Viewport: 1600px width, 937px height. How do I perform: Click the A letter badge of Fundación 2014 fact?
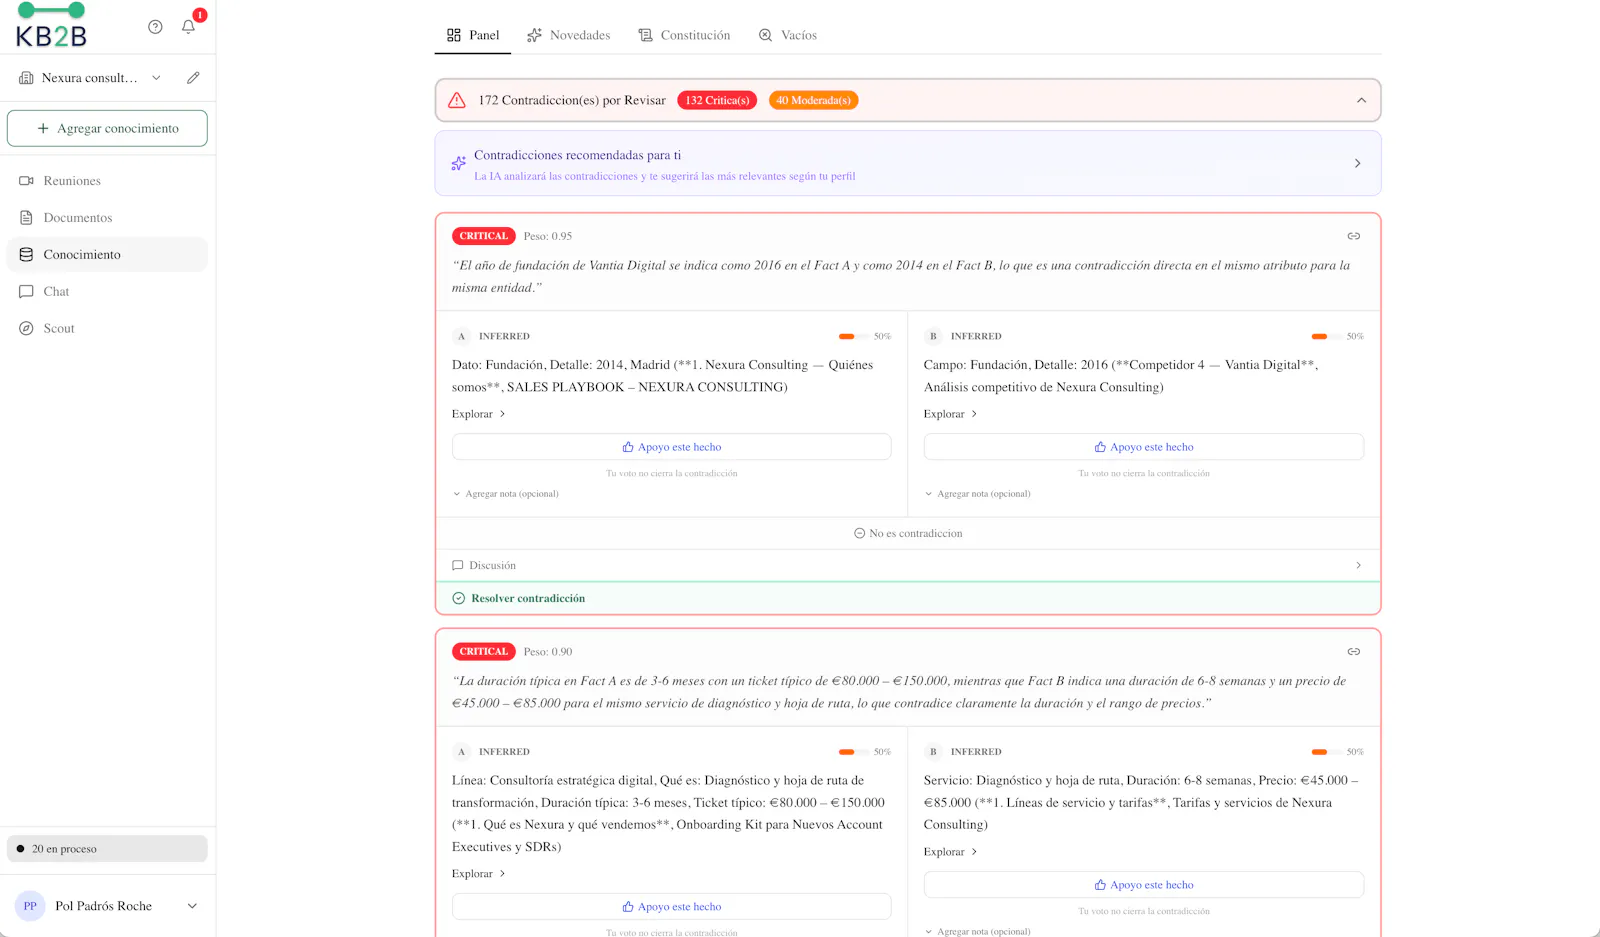[461, 337]
